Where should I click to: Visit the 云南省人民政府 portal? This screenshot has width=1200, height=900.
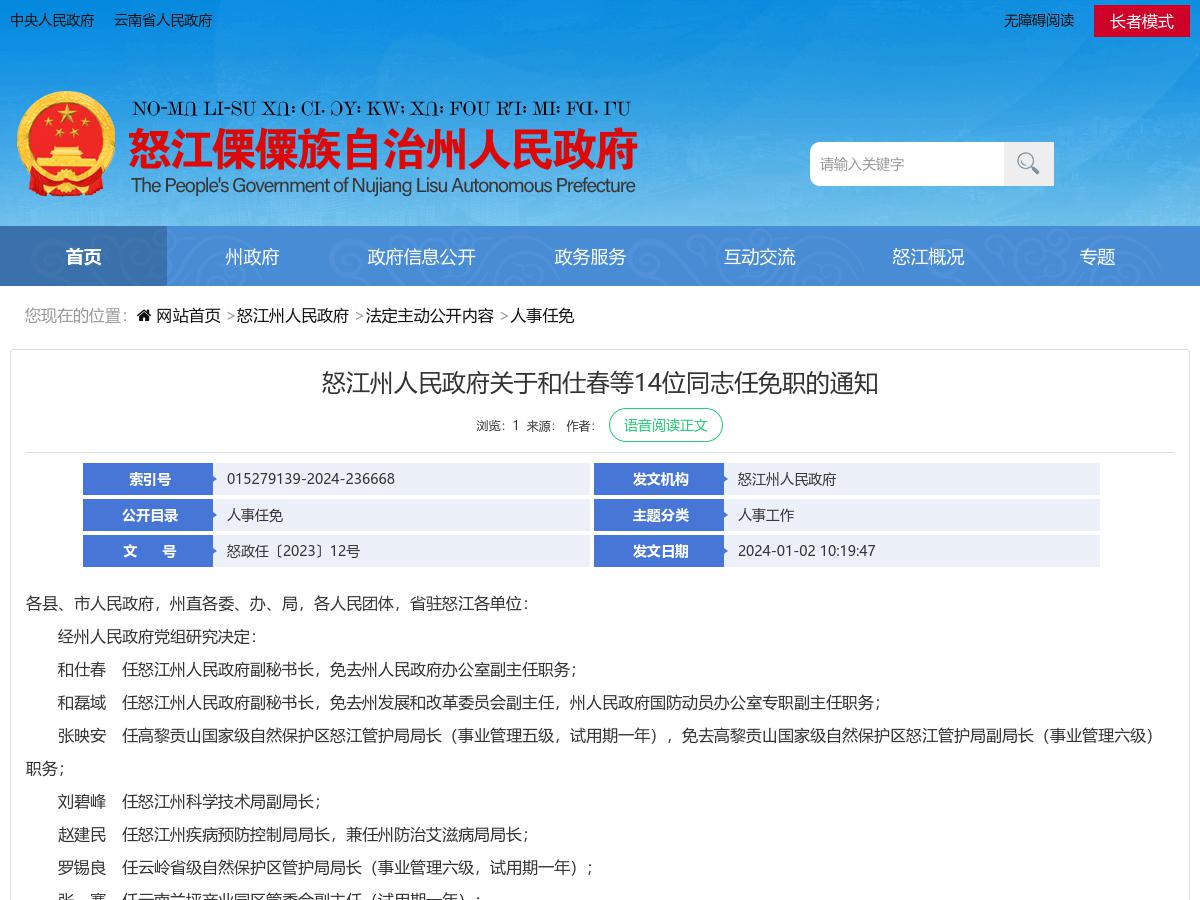click(x=162, y=20)
